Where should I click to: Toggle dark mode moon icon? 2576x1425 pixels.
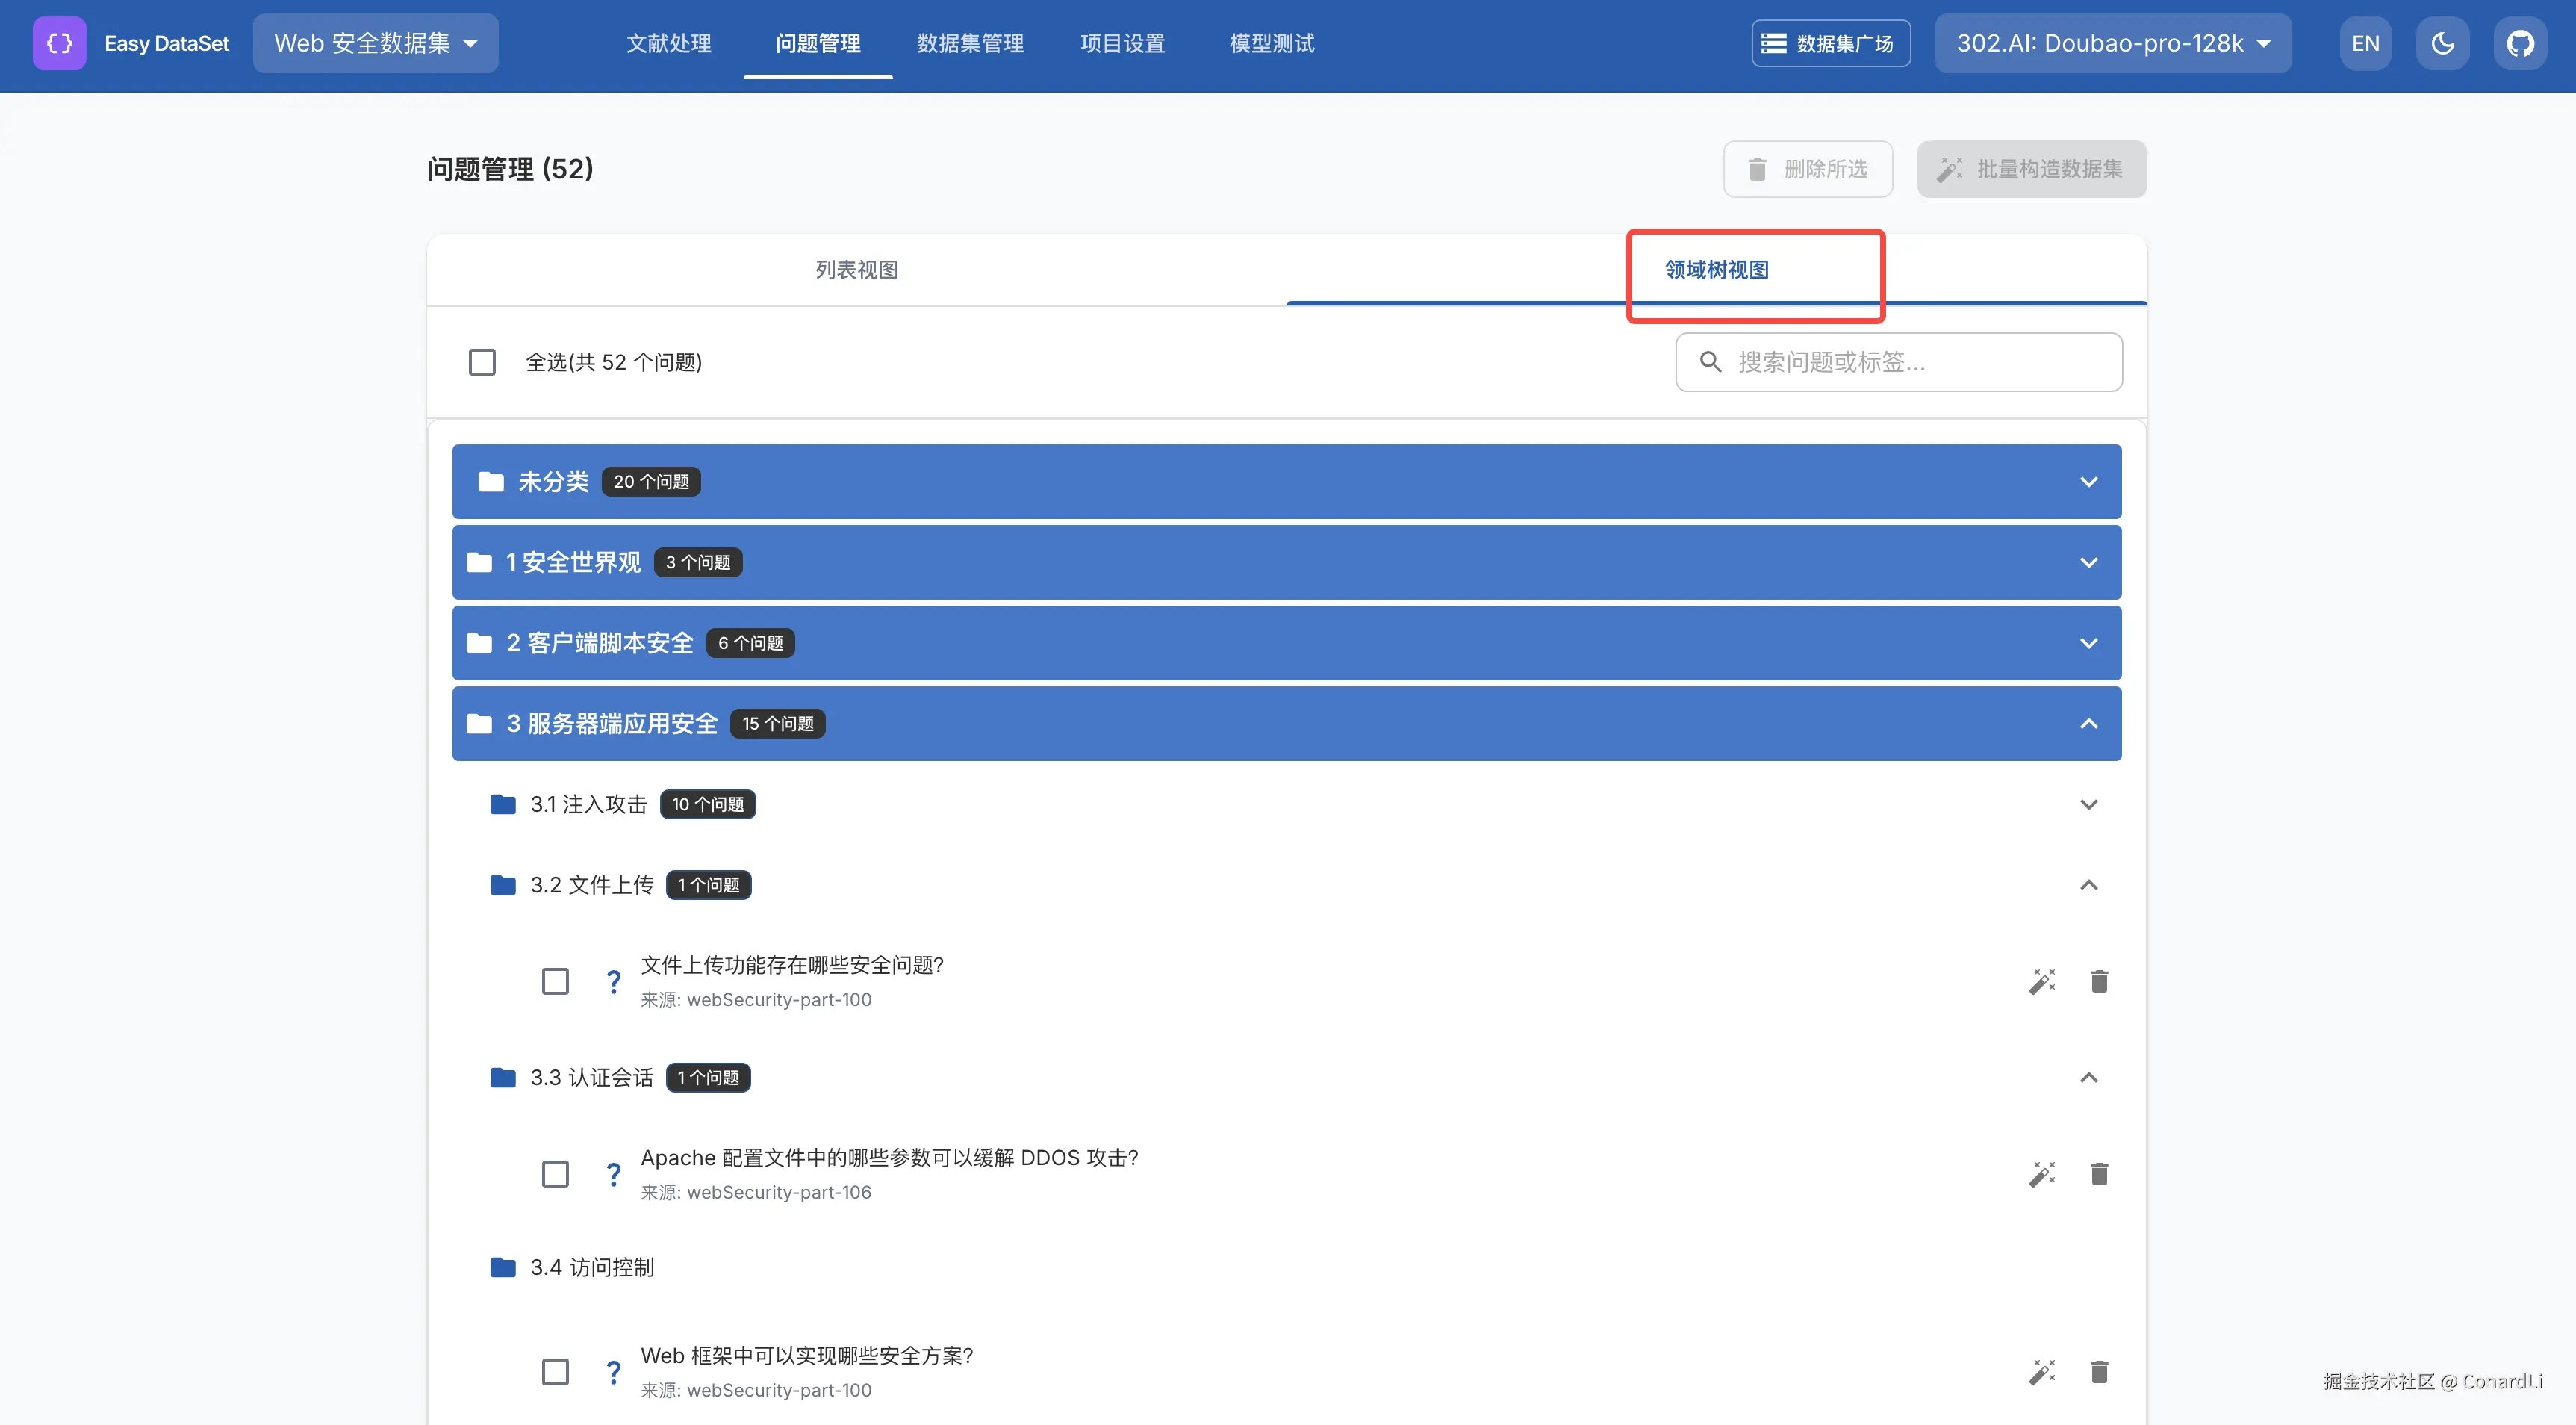pyautogui.click(x=2442, y=43)
